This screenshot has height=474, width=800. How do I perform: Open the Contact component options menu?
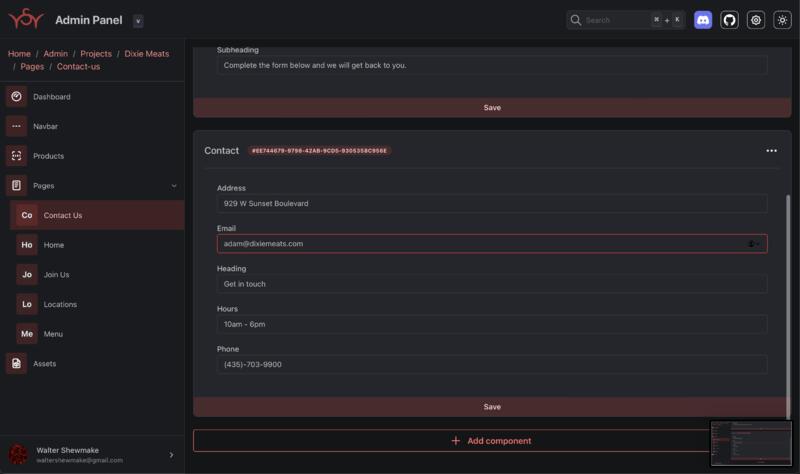(771, 151)
